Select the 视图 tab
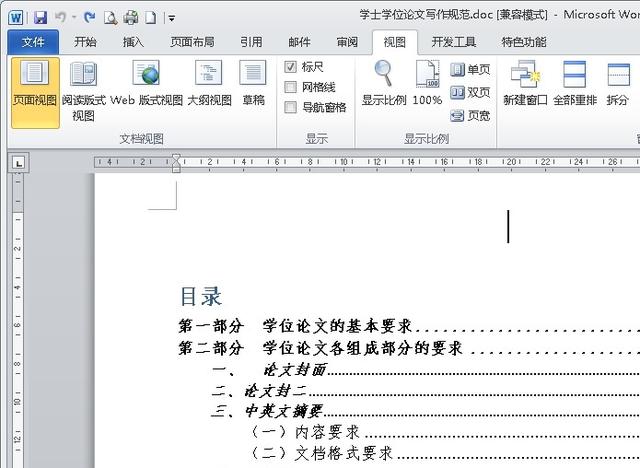Viewport: 640px width, 468px height. pos(395,42)
